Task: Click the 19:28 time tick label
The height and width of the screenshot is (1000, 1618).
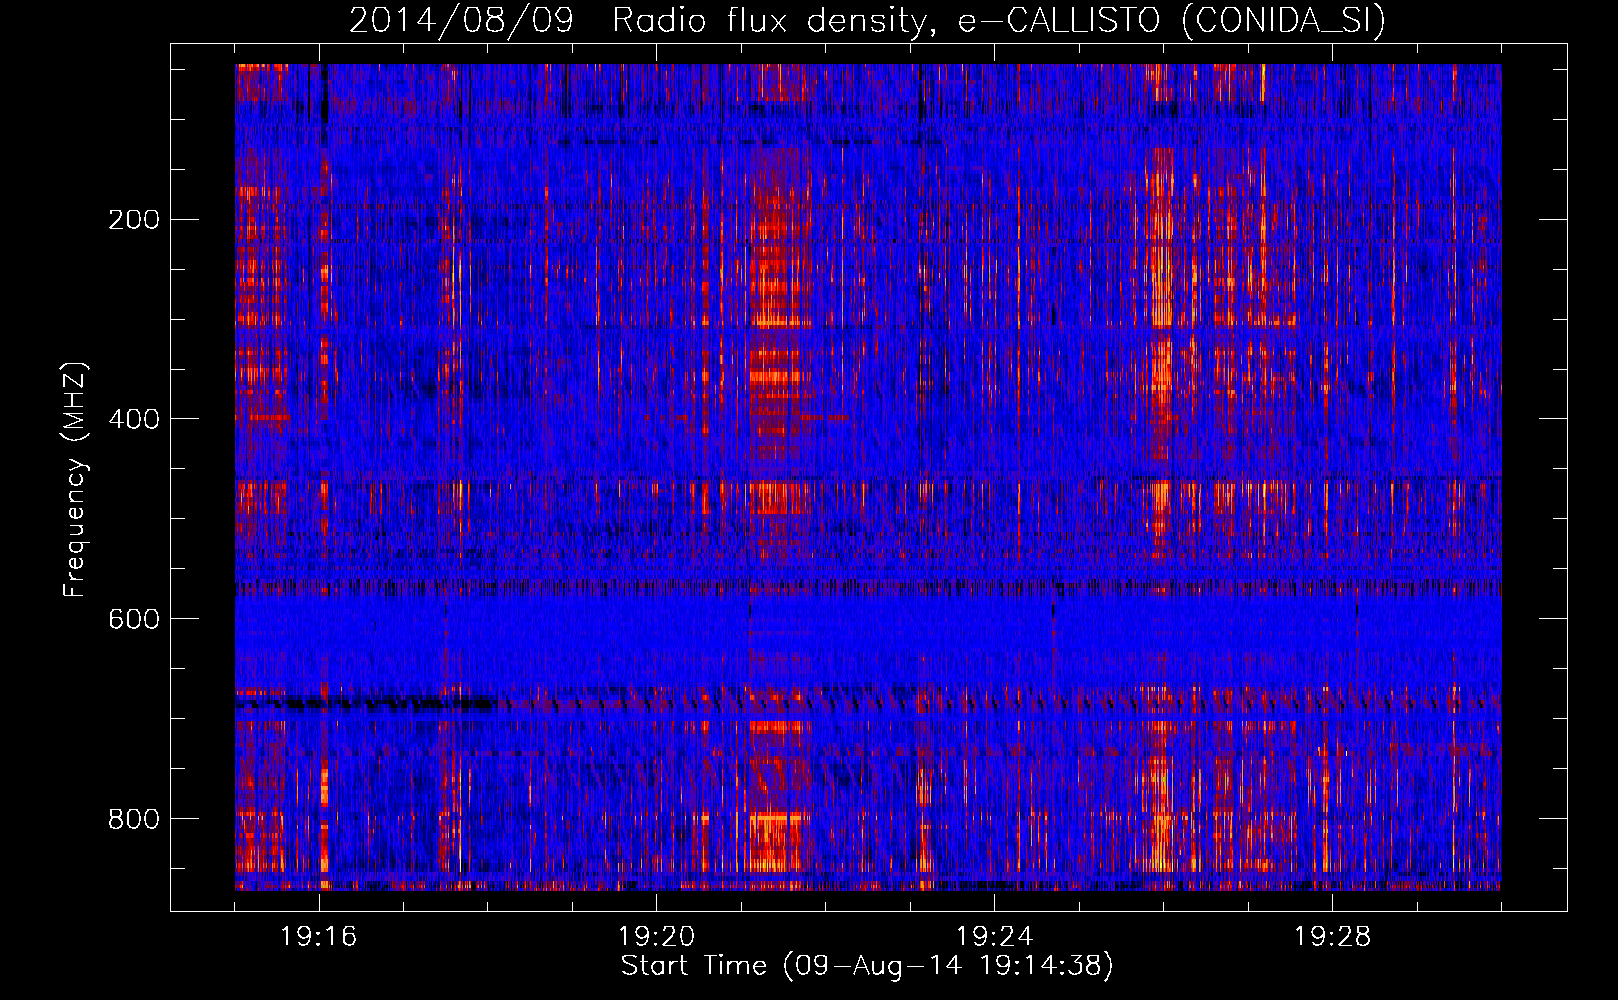Action: [1333, 937]
